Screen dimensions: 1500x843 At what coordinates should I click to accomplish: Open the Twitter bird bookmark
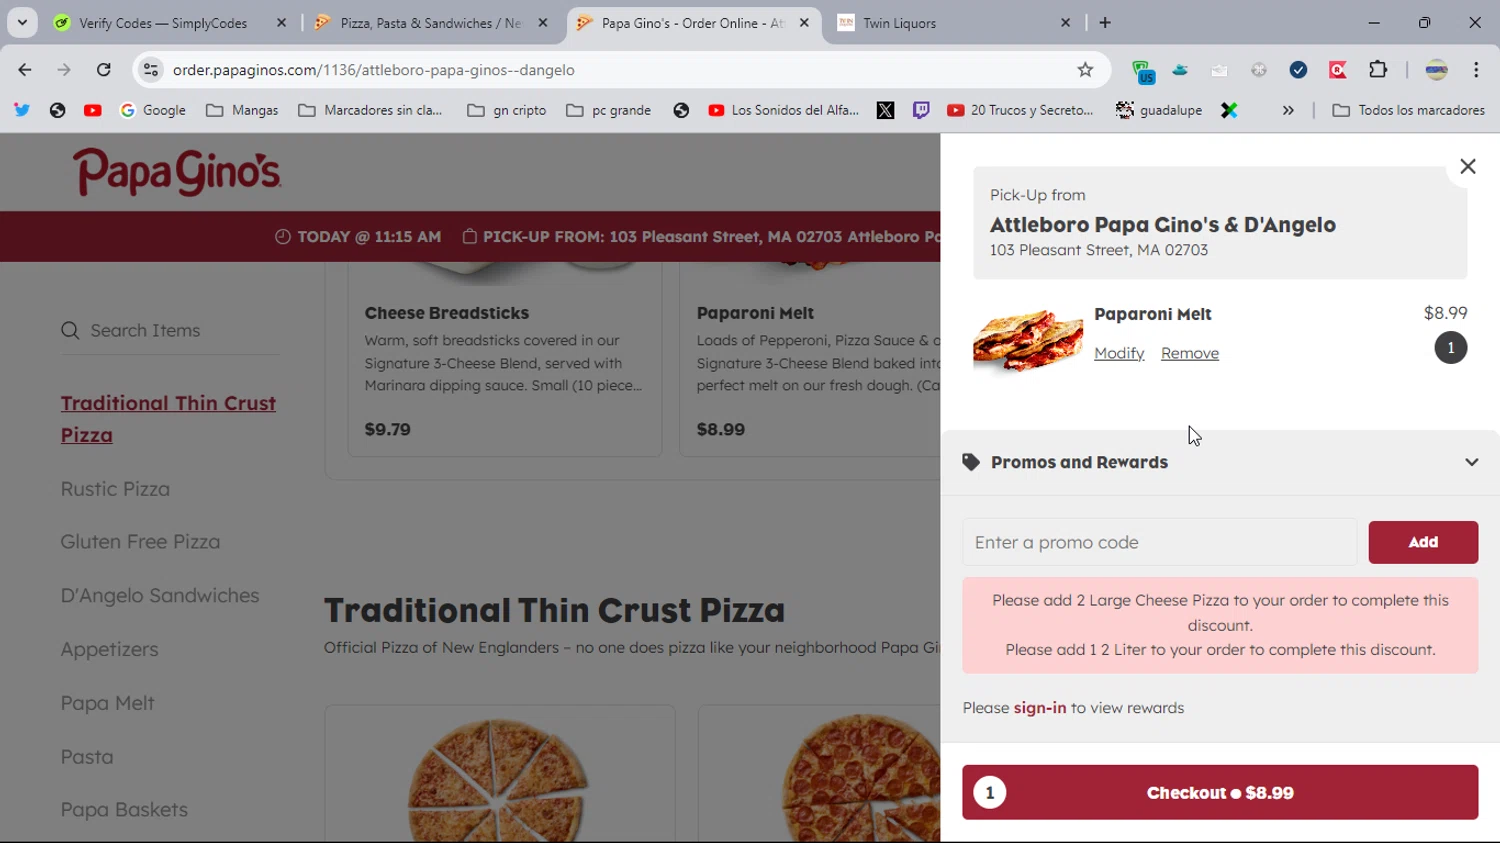pos(21,110)
